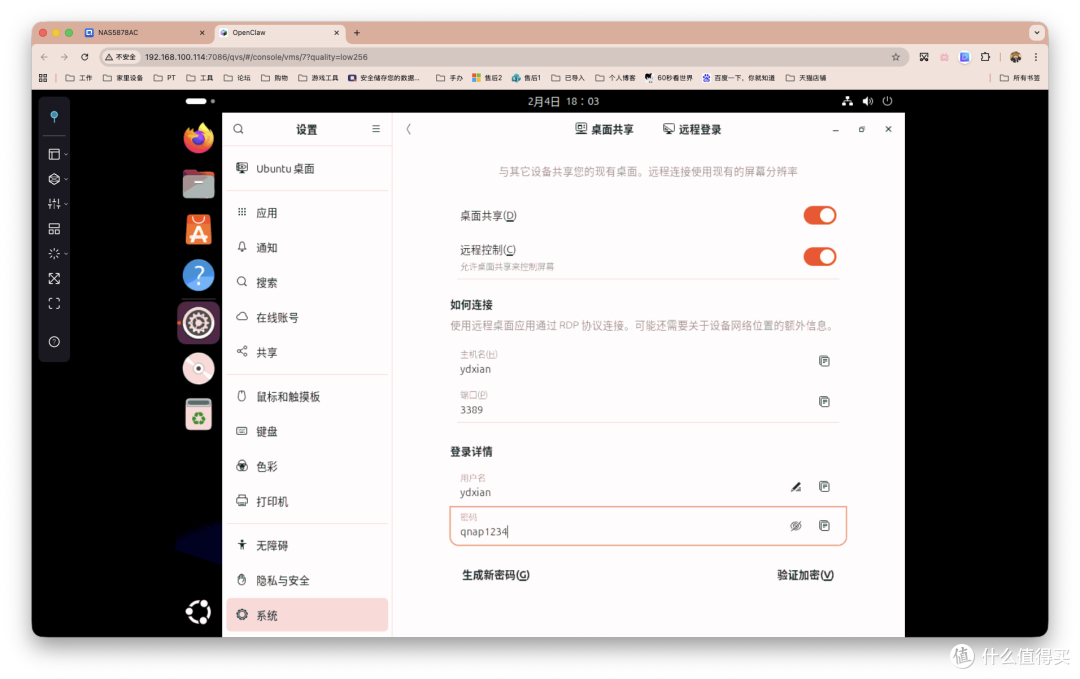Click the pin icon on the console toolbar

pos(54,116)
